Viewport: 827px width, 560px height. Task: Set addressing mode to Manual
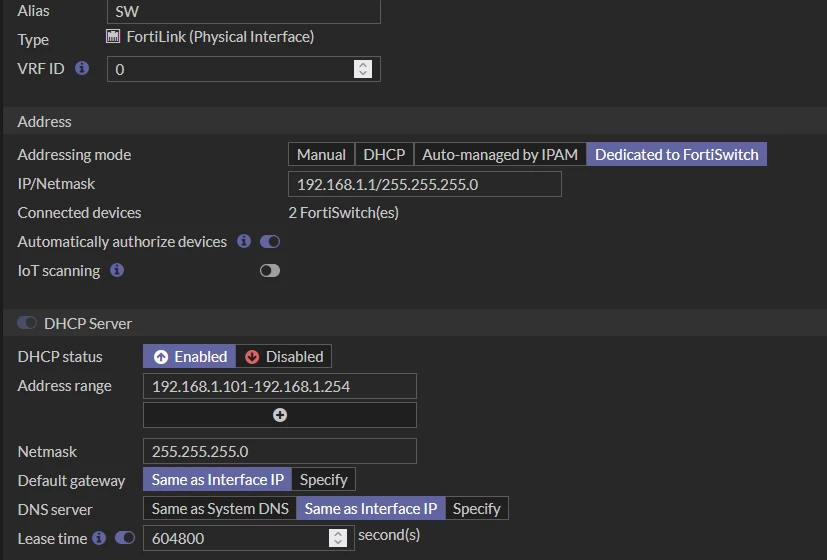321,155
